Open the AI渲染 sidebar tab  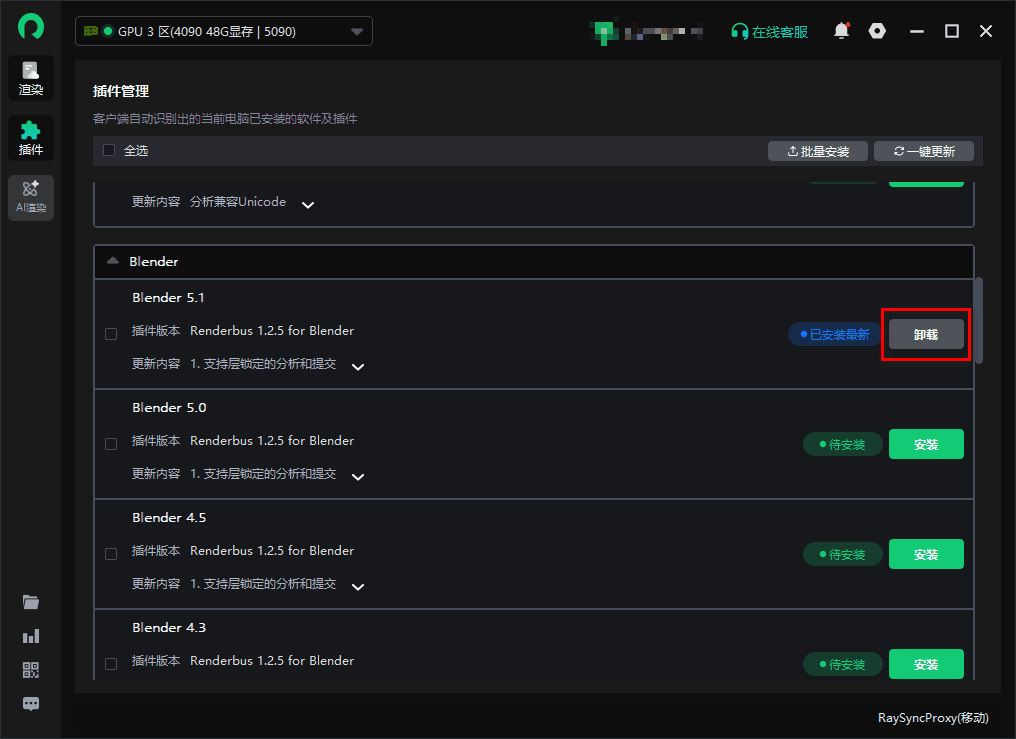(x=31, y=198)
